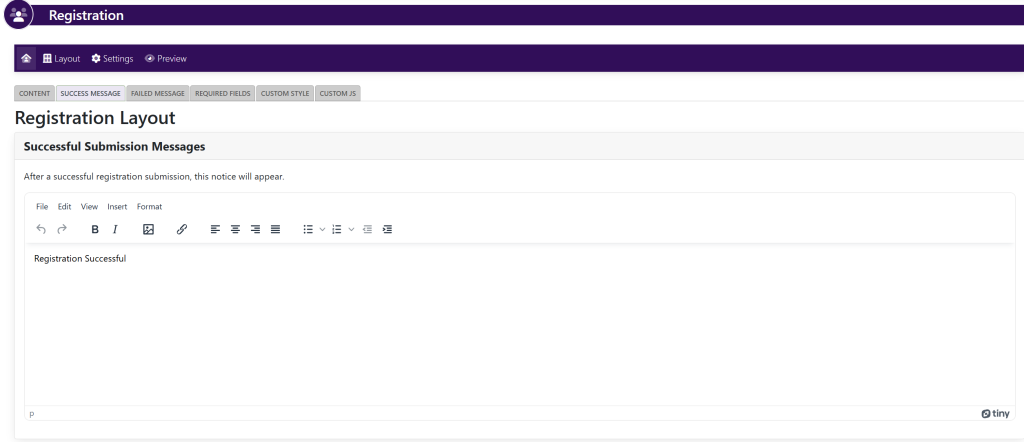This screenshot has width=1024, height=442.
Task: Expand the numbered list style dropdown
Action: [351, 229]
